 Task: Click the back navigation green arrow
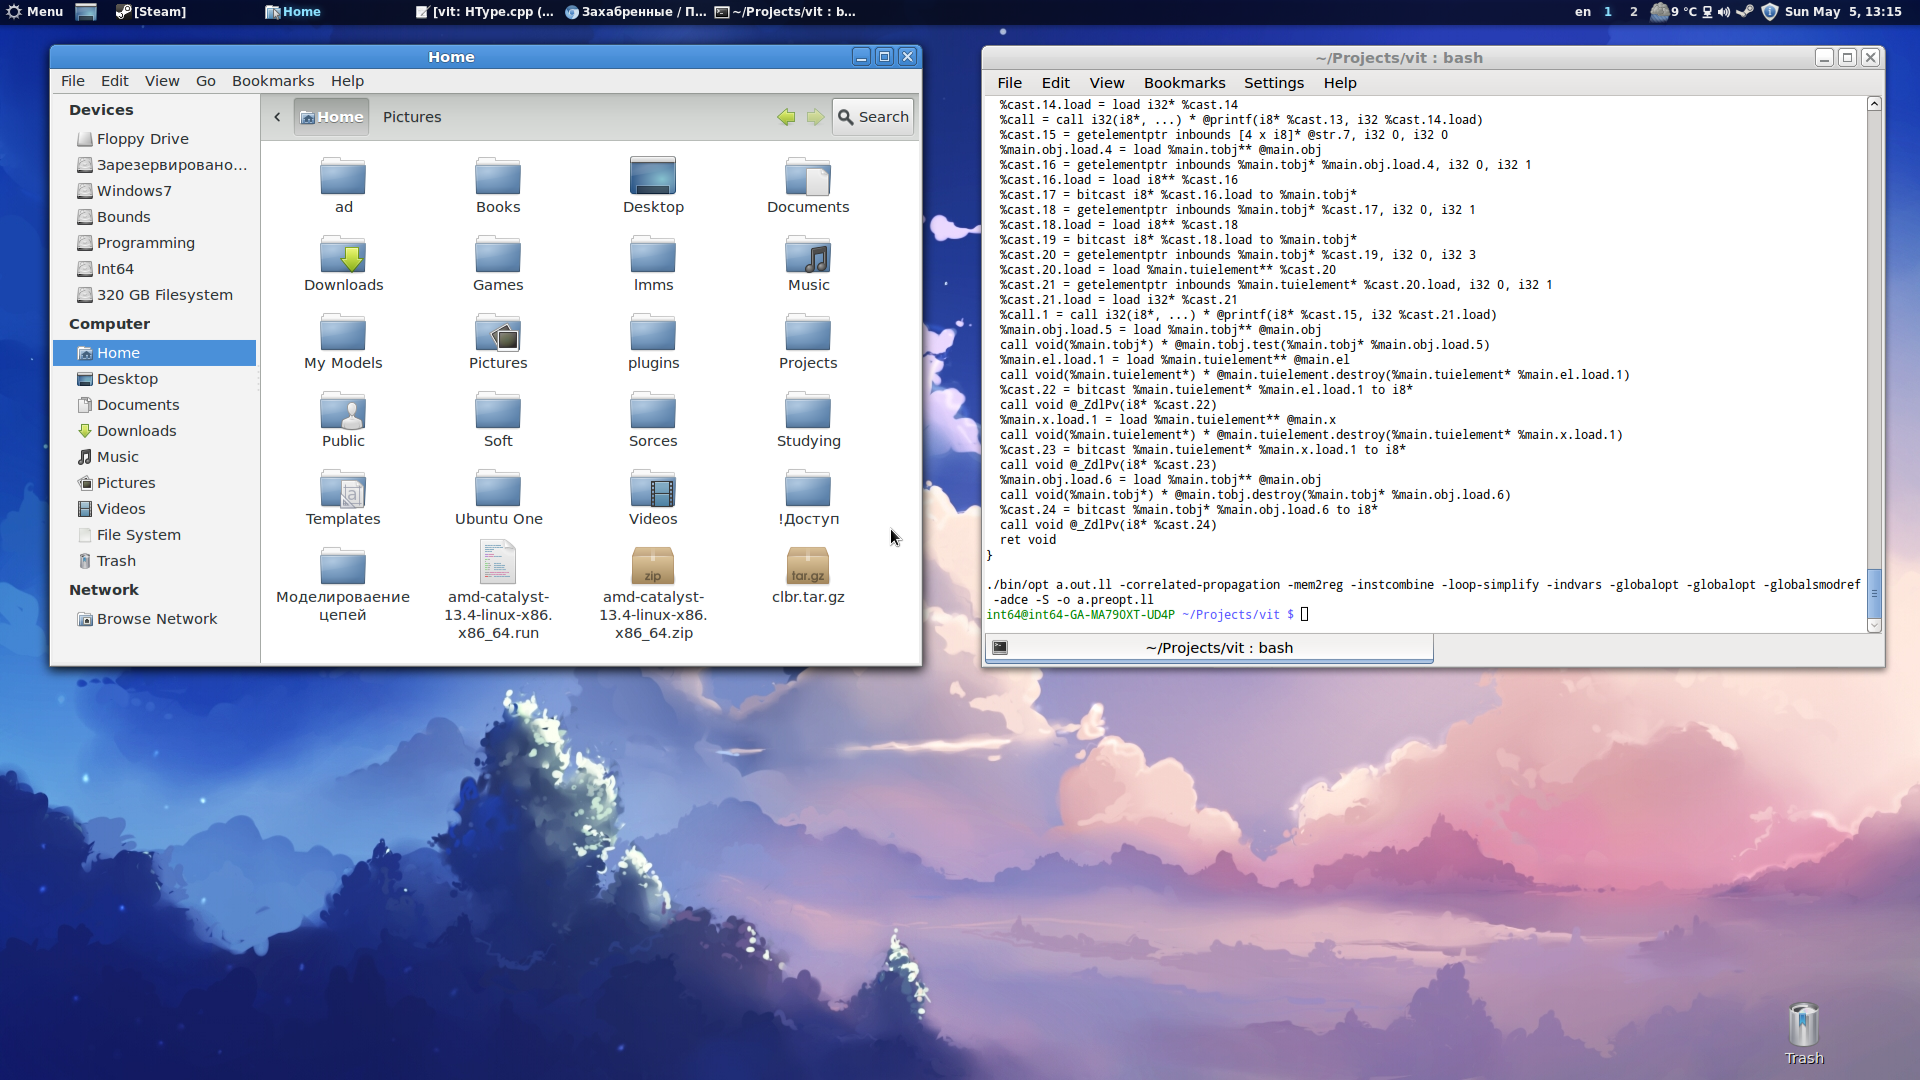point(786,117)
